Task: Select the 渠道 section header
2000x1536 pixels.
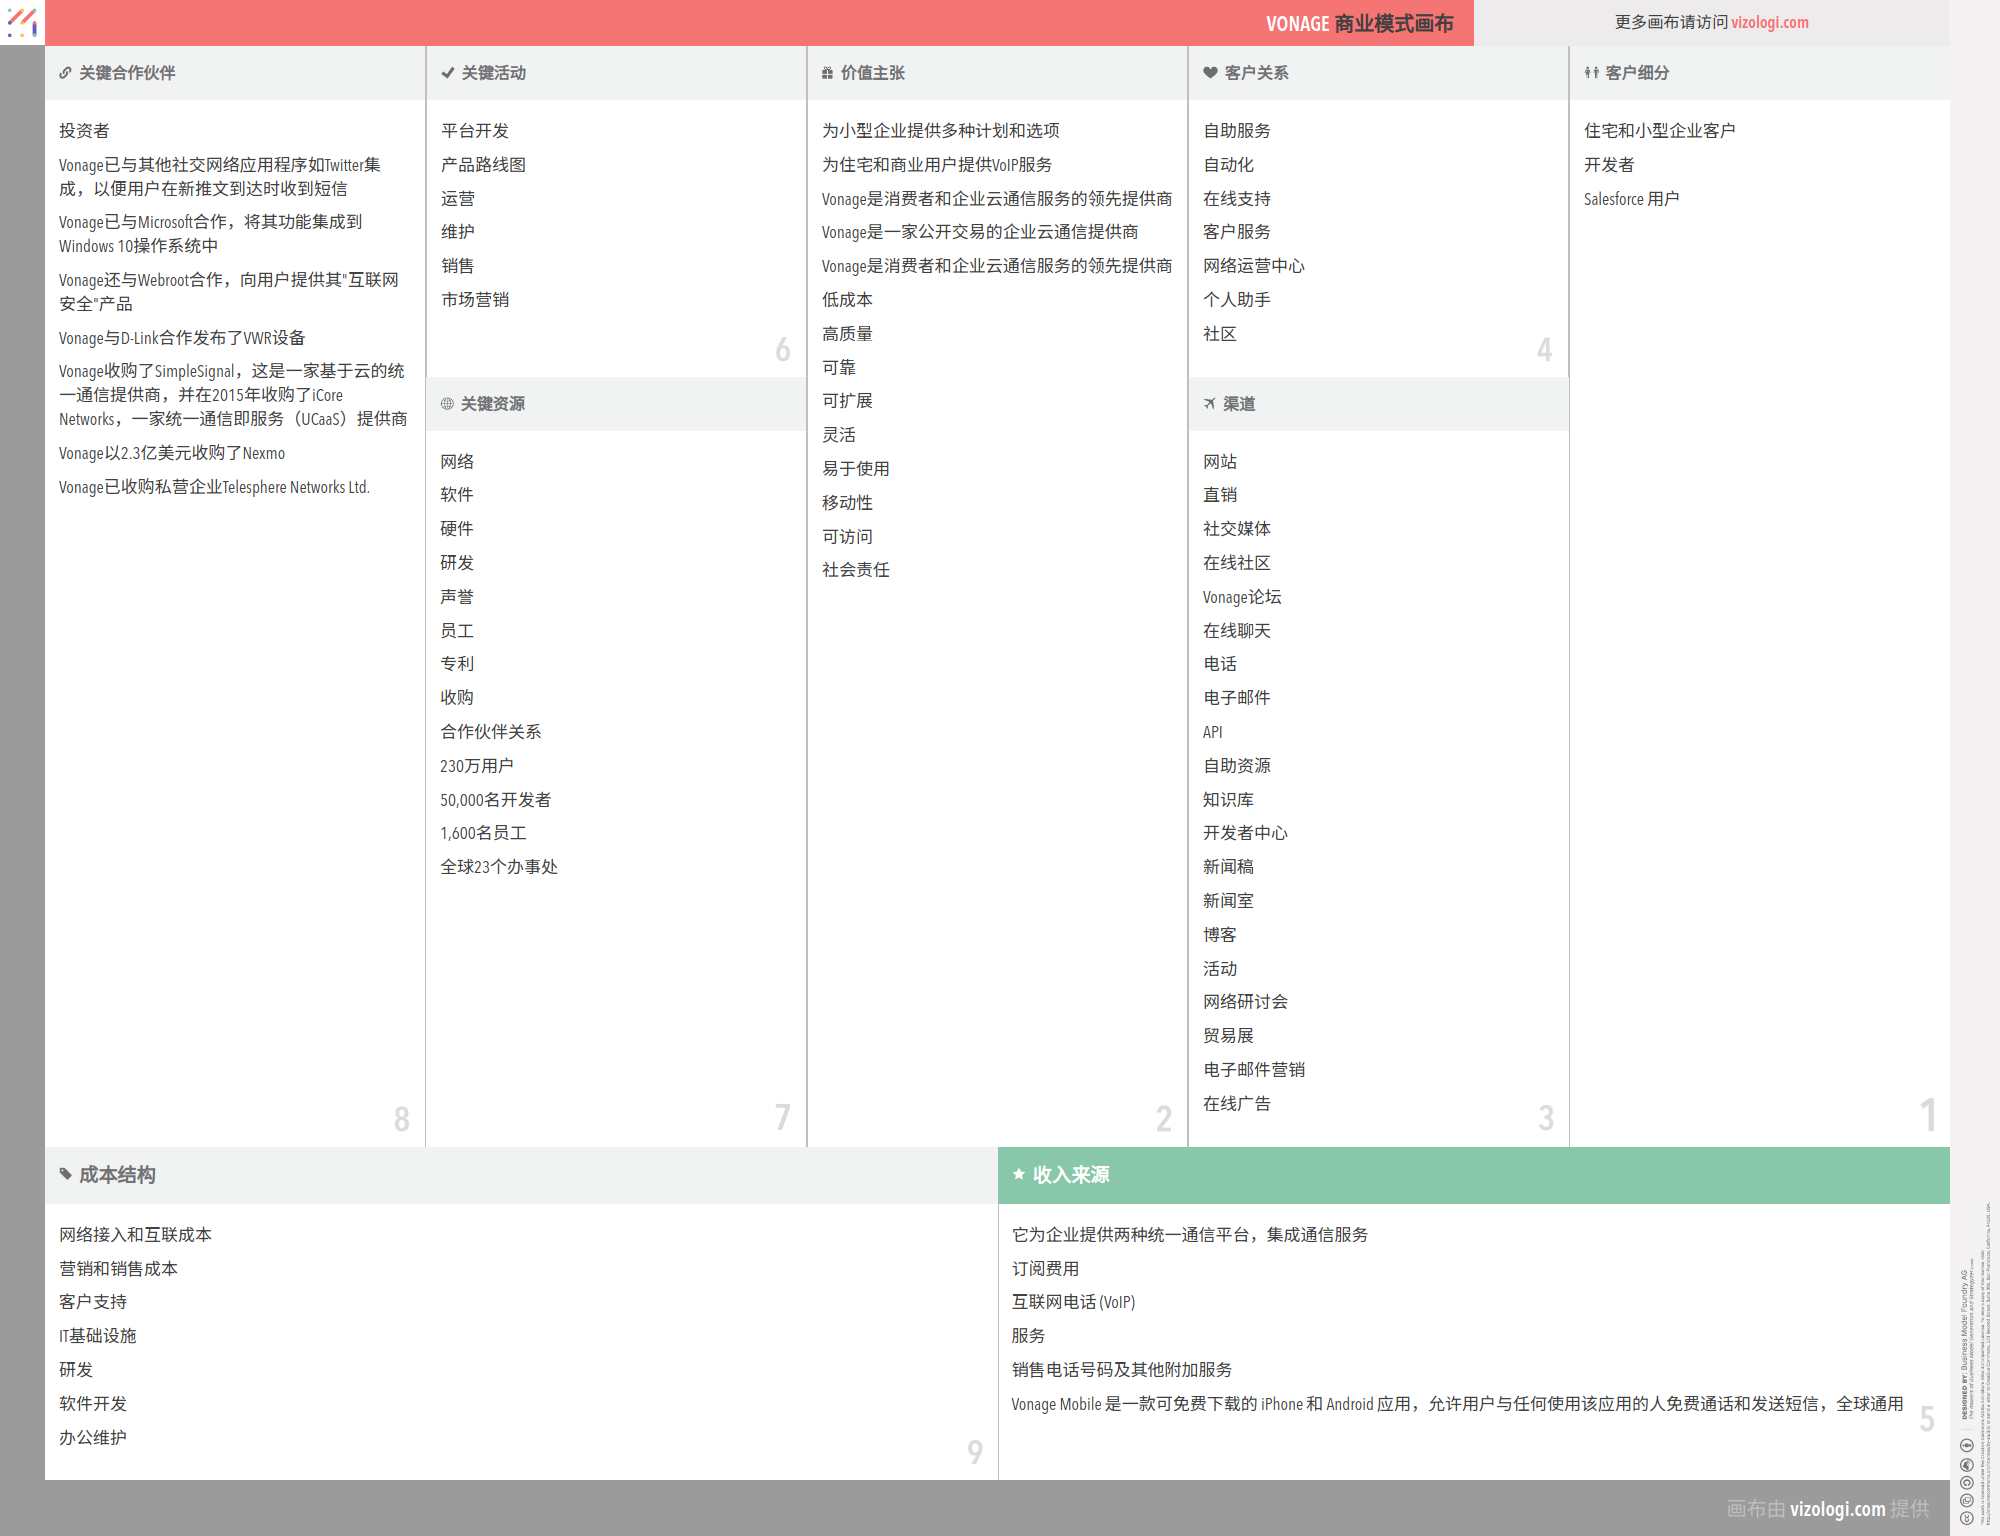Action: click(1238, 404)
